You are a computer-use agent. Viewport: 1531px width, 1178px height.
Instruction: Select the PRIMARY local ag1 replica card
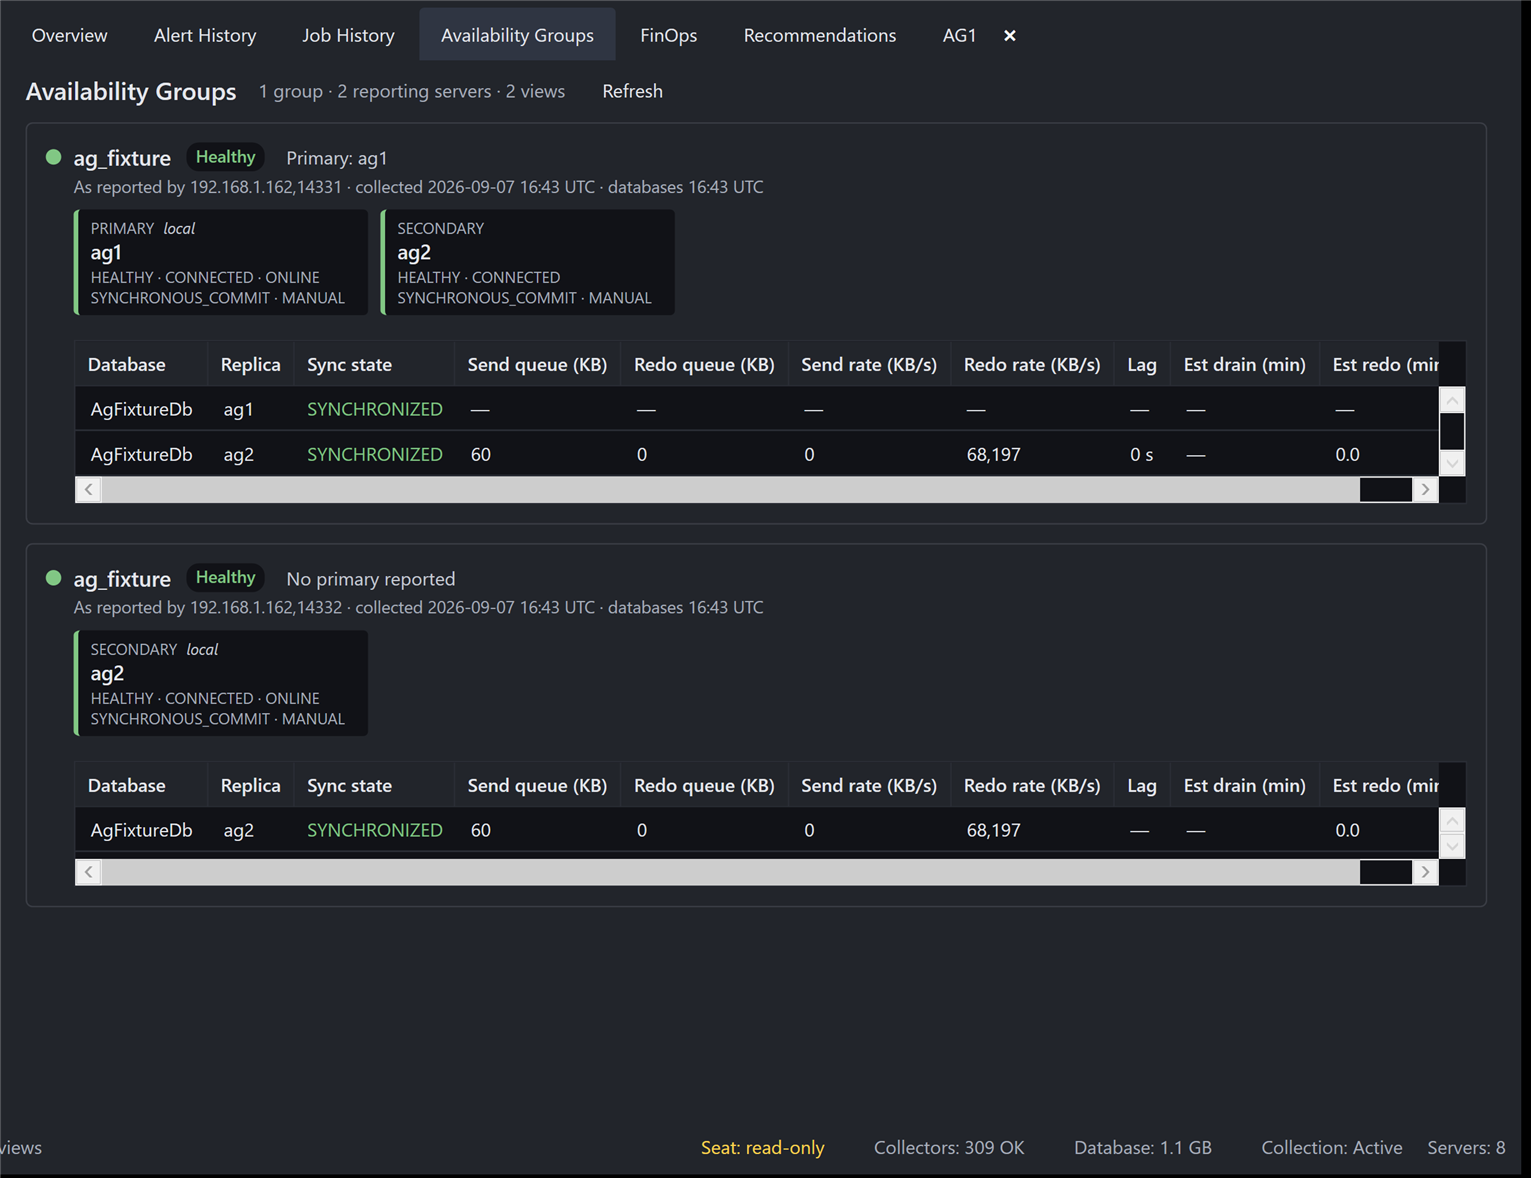221,262
